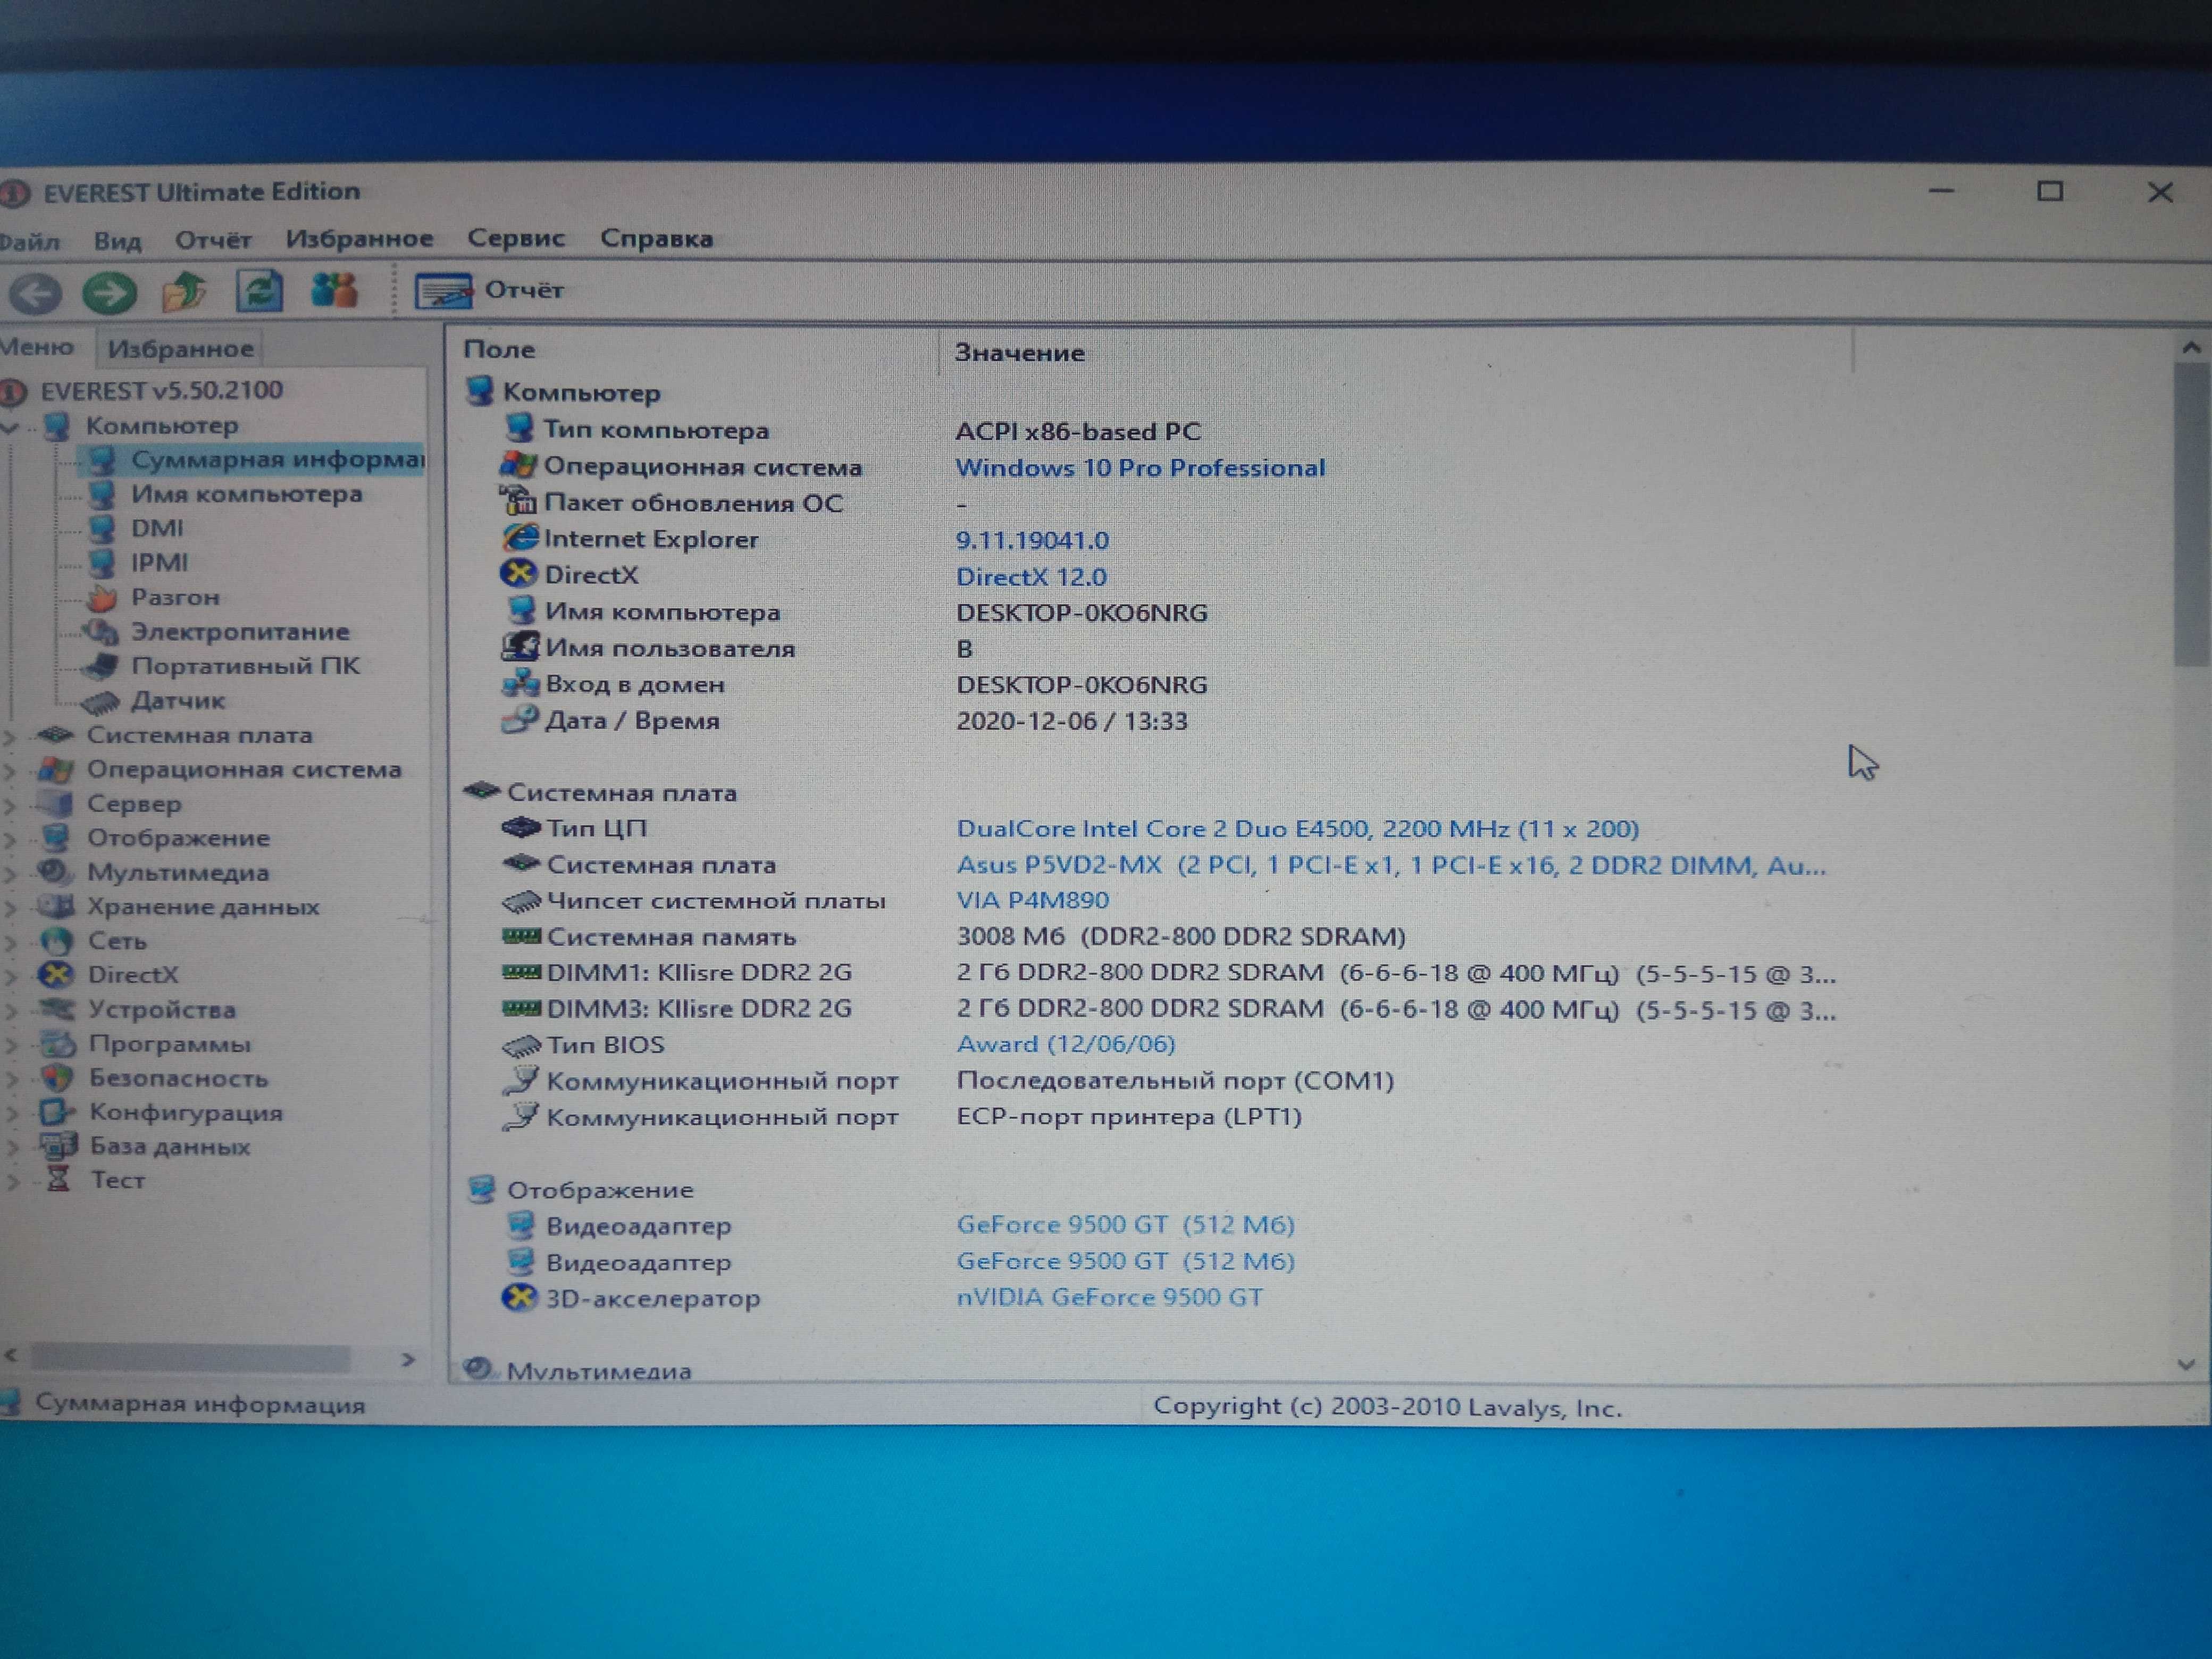Expand the Сеть tree node
The image size is (2212, 1659).
[10, 942]
